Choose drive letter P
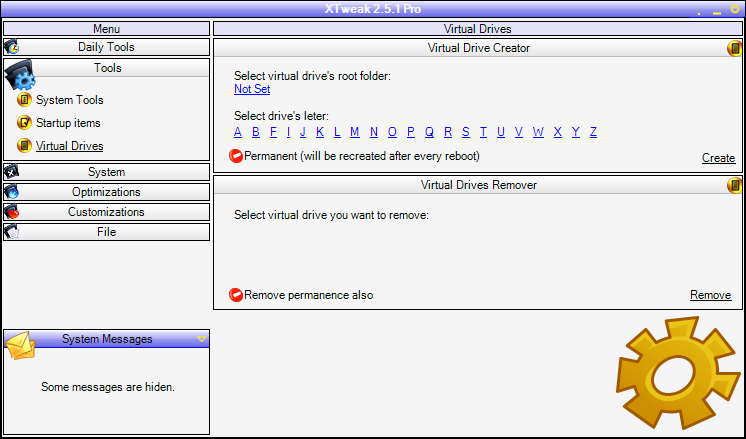Image resolution: width=746 pixels, height=439 pixels. [x=411, y=132]
